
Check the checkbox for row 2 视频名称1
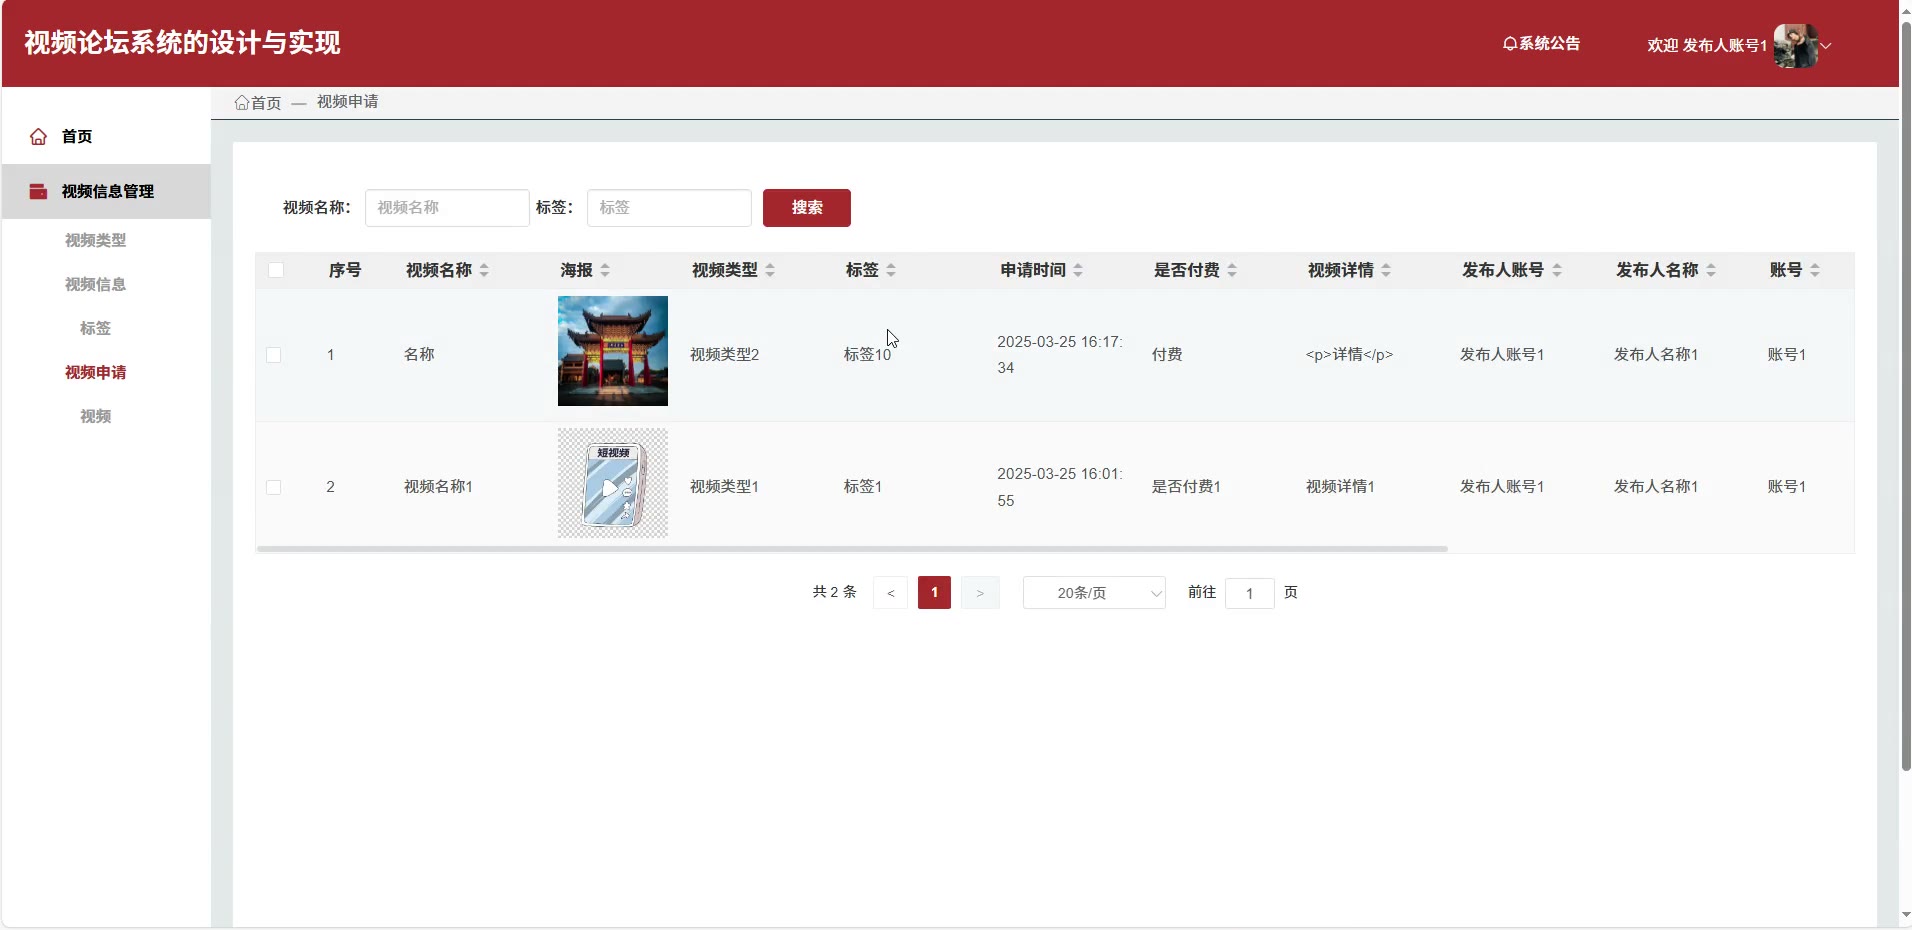[x=274, y=487]
